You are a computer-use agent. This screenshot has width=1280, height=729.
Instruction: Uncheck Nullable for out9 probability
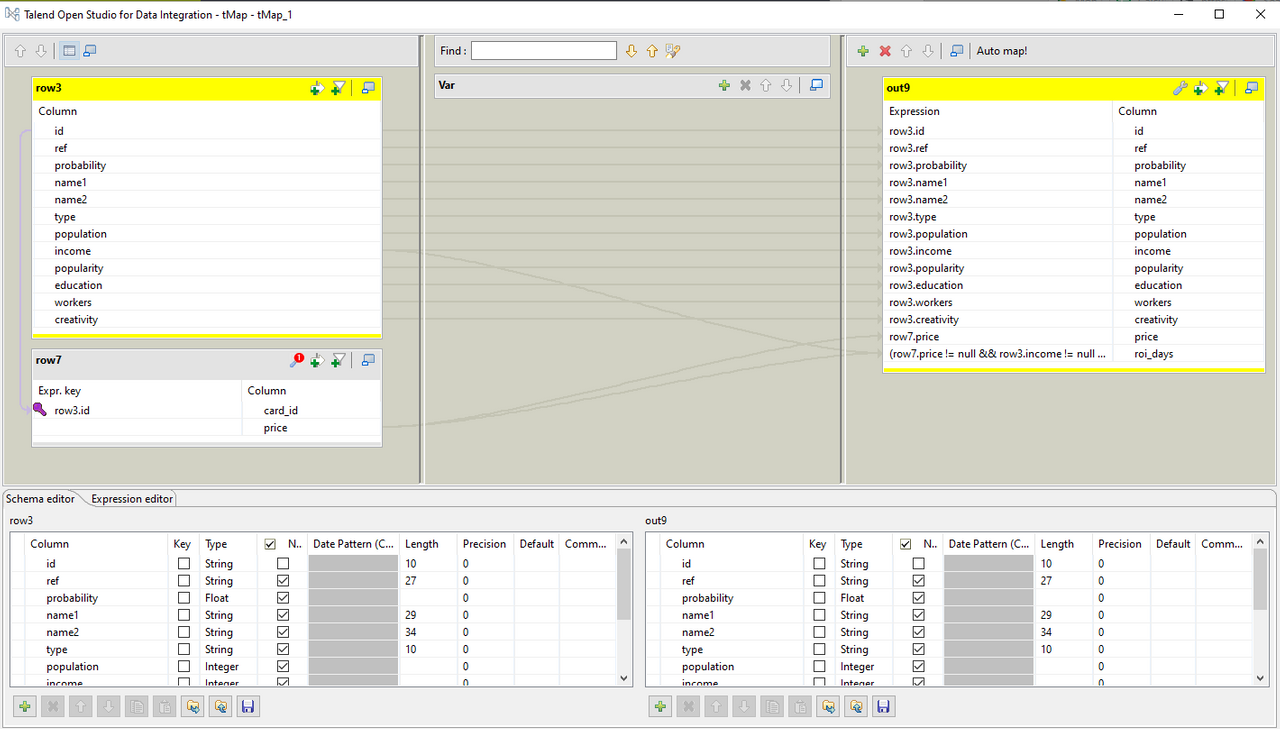(919, 598)
